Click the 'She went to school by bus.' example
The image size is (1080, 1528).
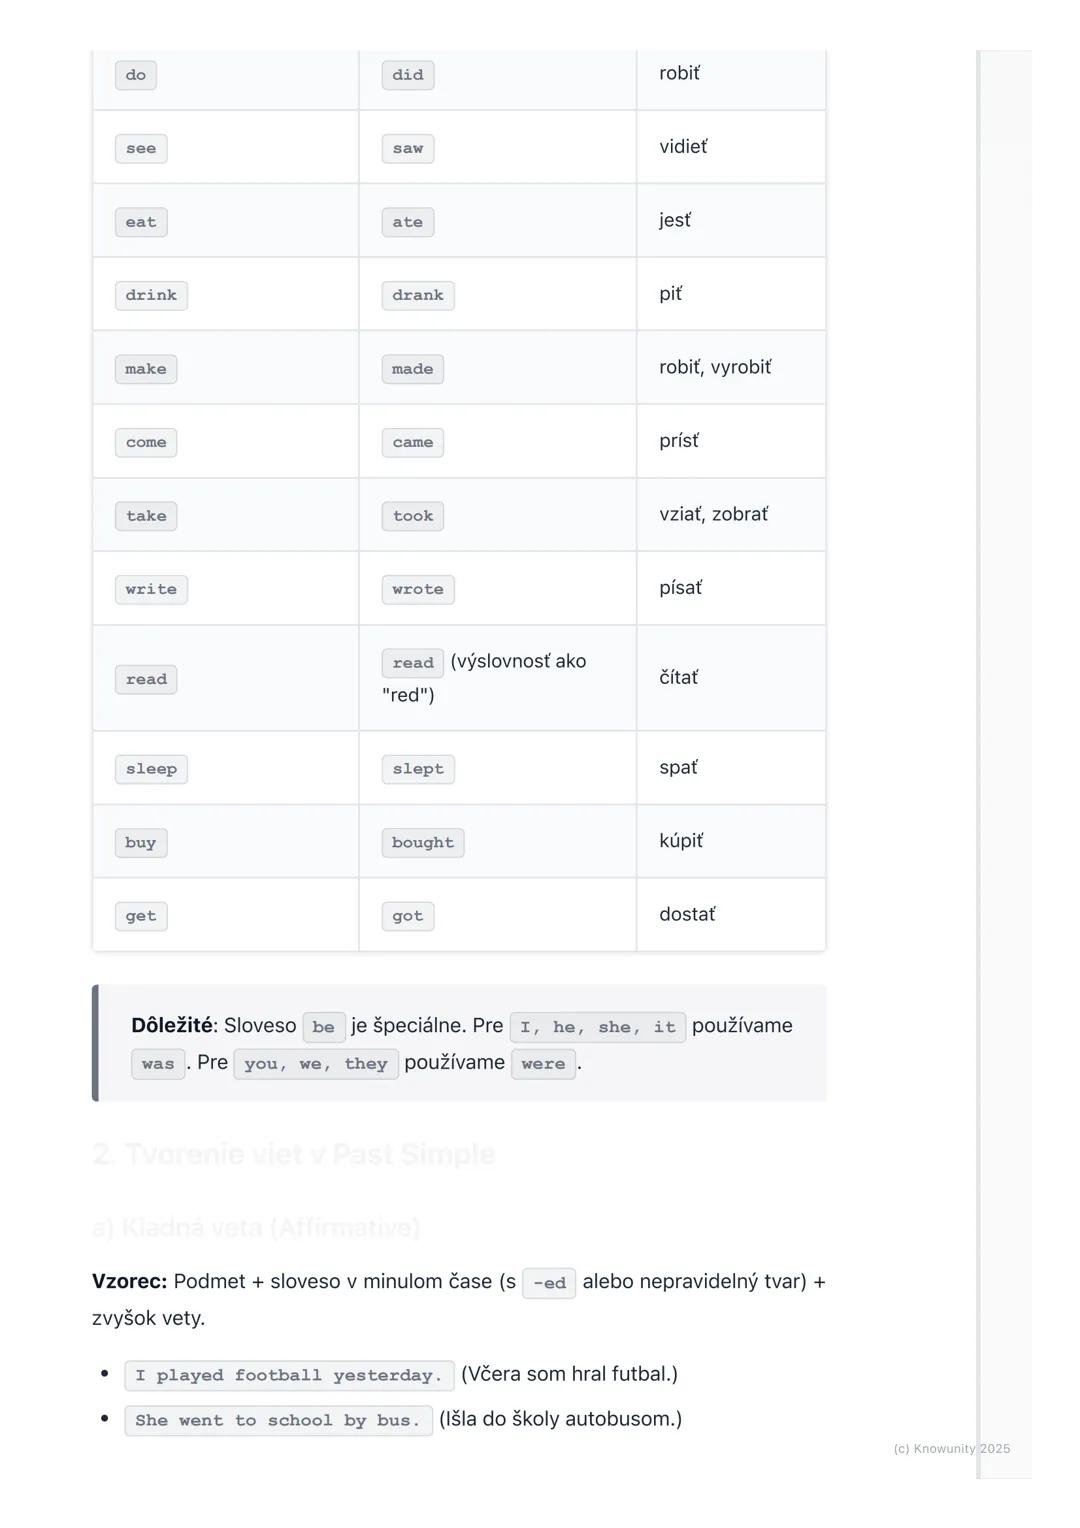pyautogui.click(x=278, y=1421)
